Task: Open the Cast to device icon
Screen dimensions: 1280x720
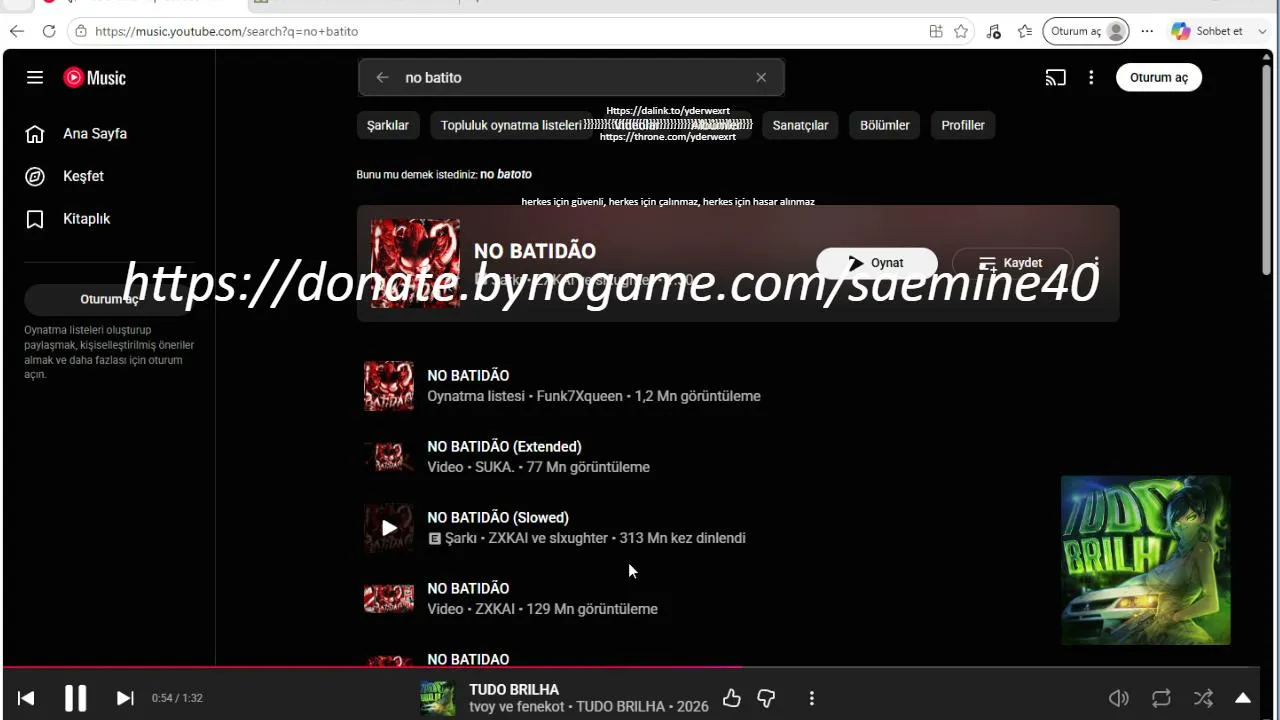Action: [1056, 77]
